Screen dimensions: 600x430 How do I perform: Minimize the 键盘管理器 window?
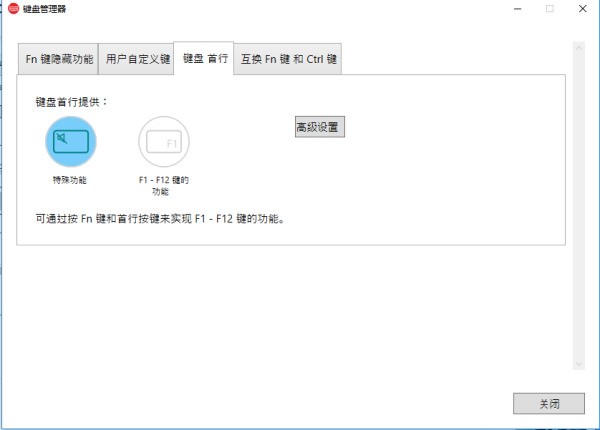pos(518,9)
